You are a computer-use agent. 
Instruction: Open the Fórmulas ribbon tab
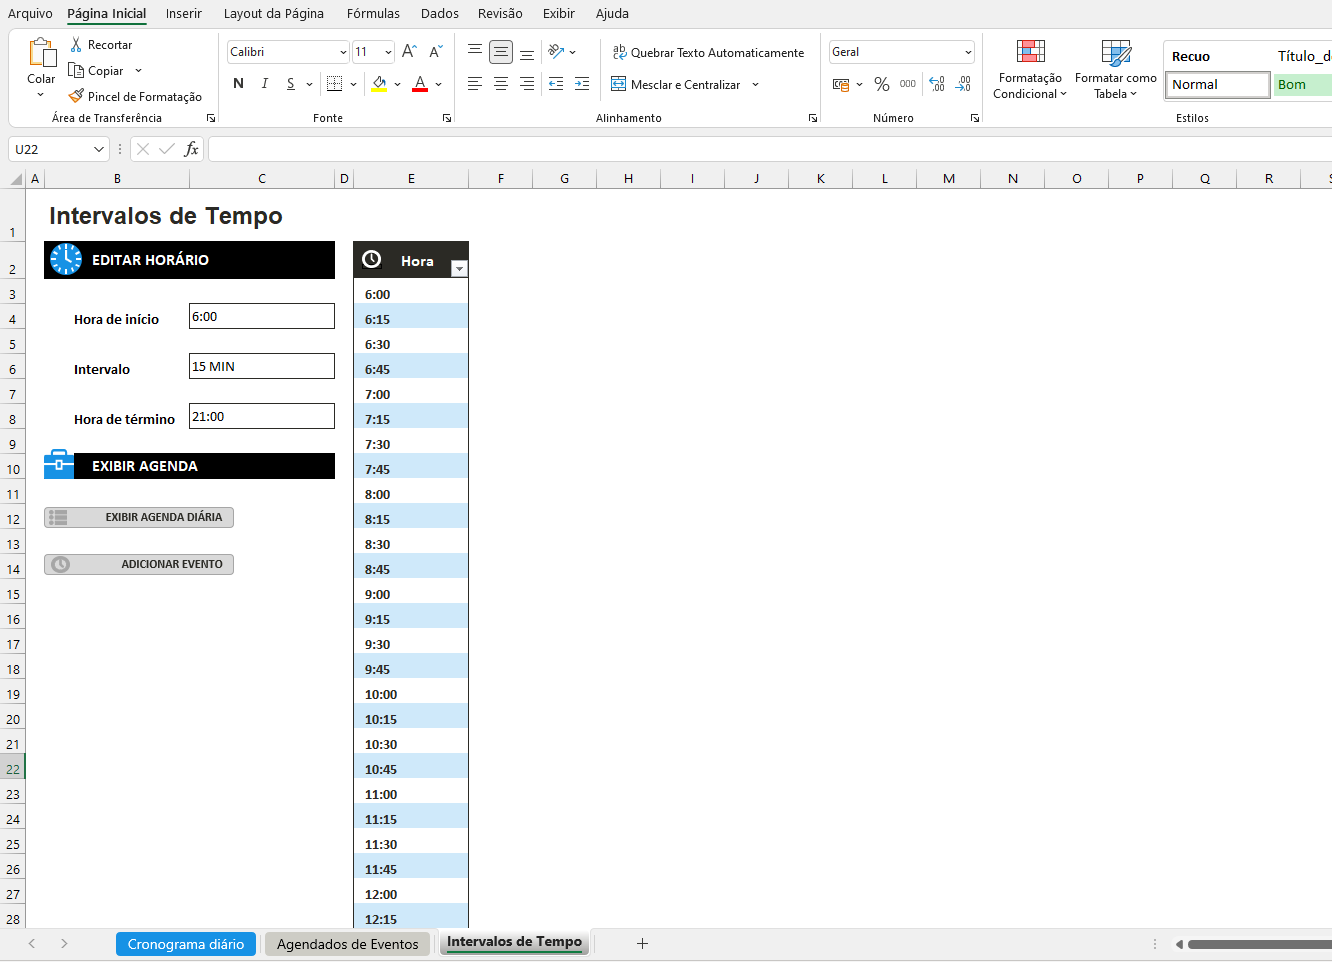pos(373,13)
